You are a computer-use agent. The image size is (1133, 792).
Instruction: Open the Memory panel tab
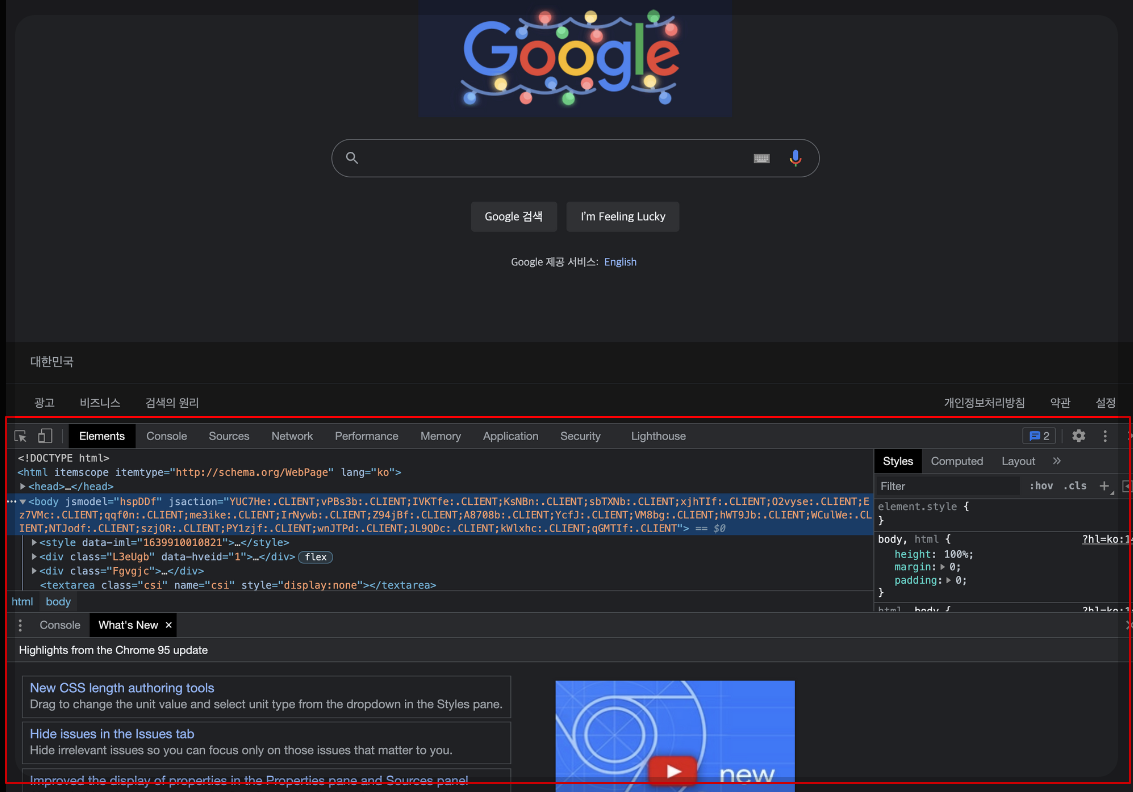pos(440,436)
